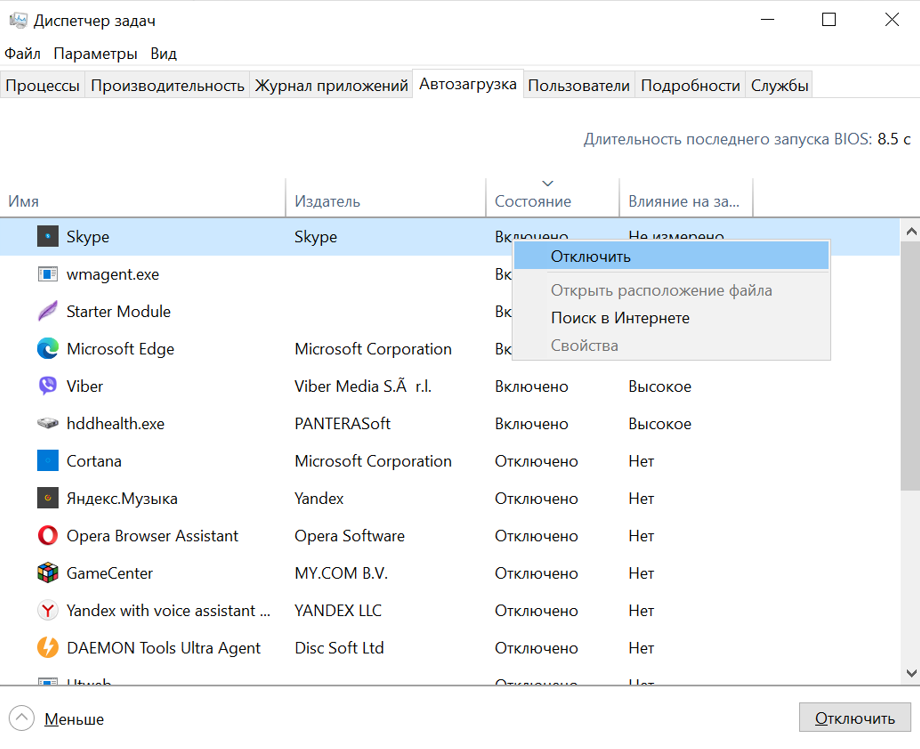
Task: Click the Microsoft Edge icon
Action: pos(48,349)
